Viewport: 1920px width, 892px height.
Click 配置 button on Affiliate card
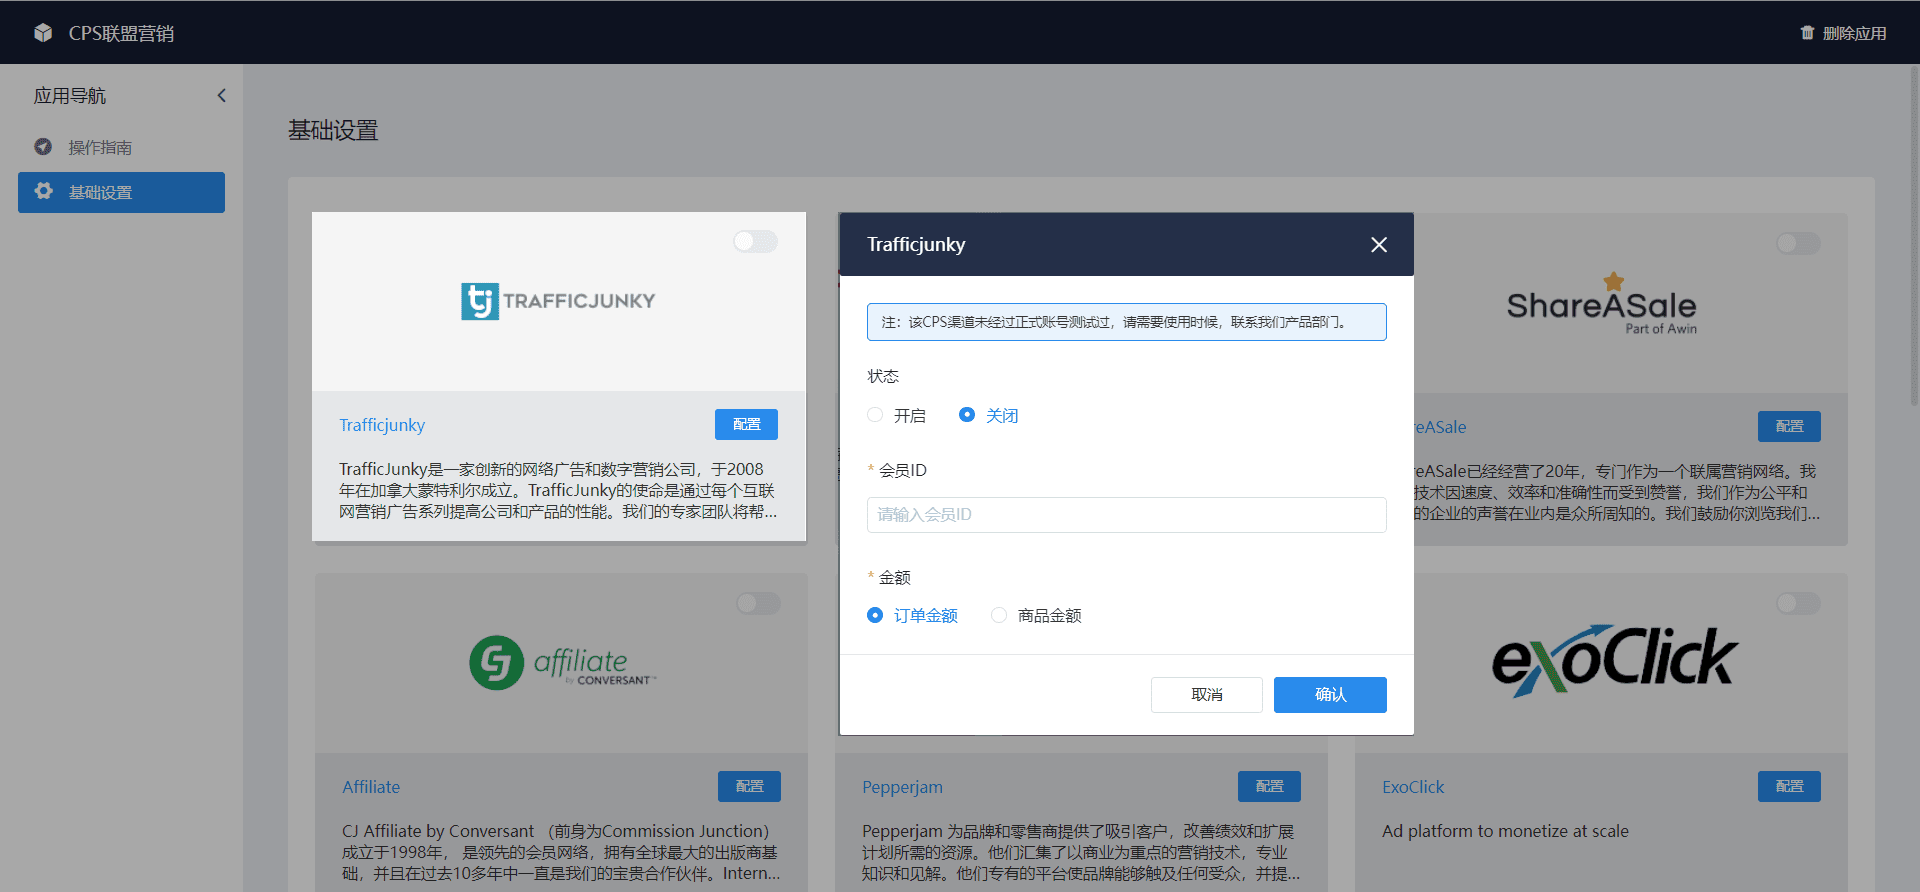(749, 786)
